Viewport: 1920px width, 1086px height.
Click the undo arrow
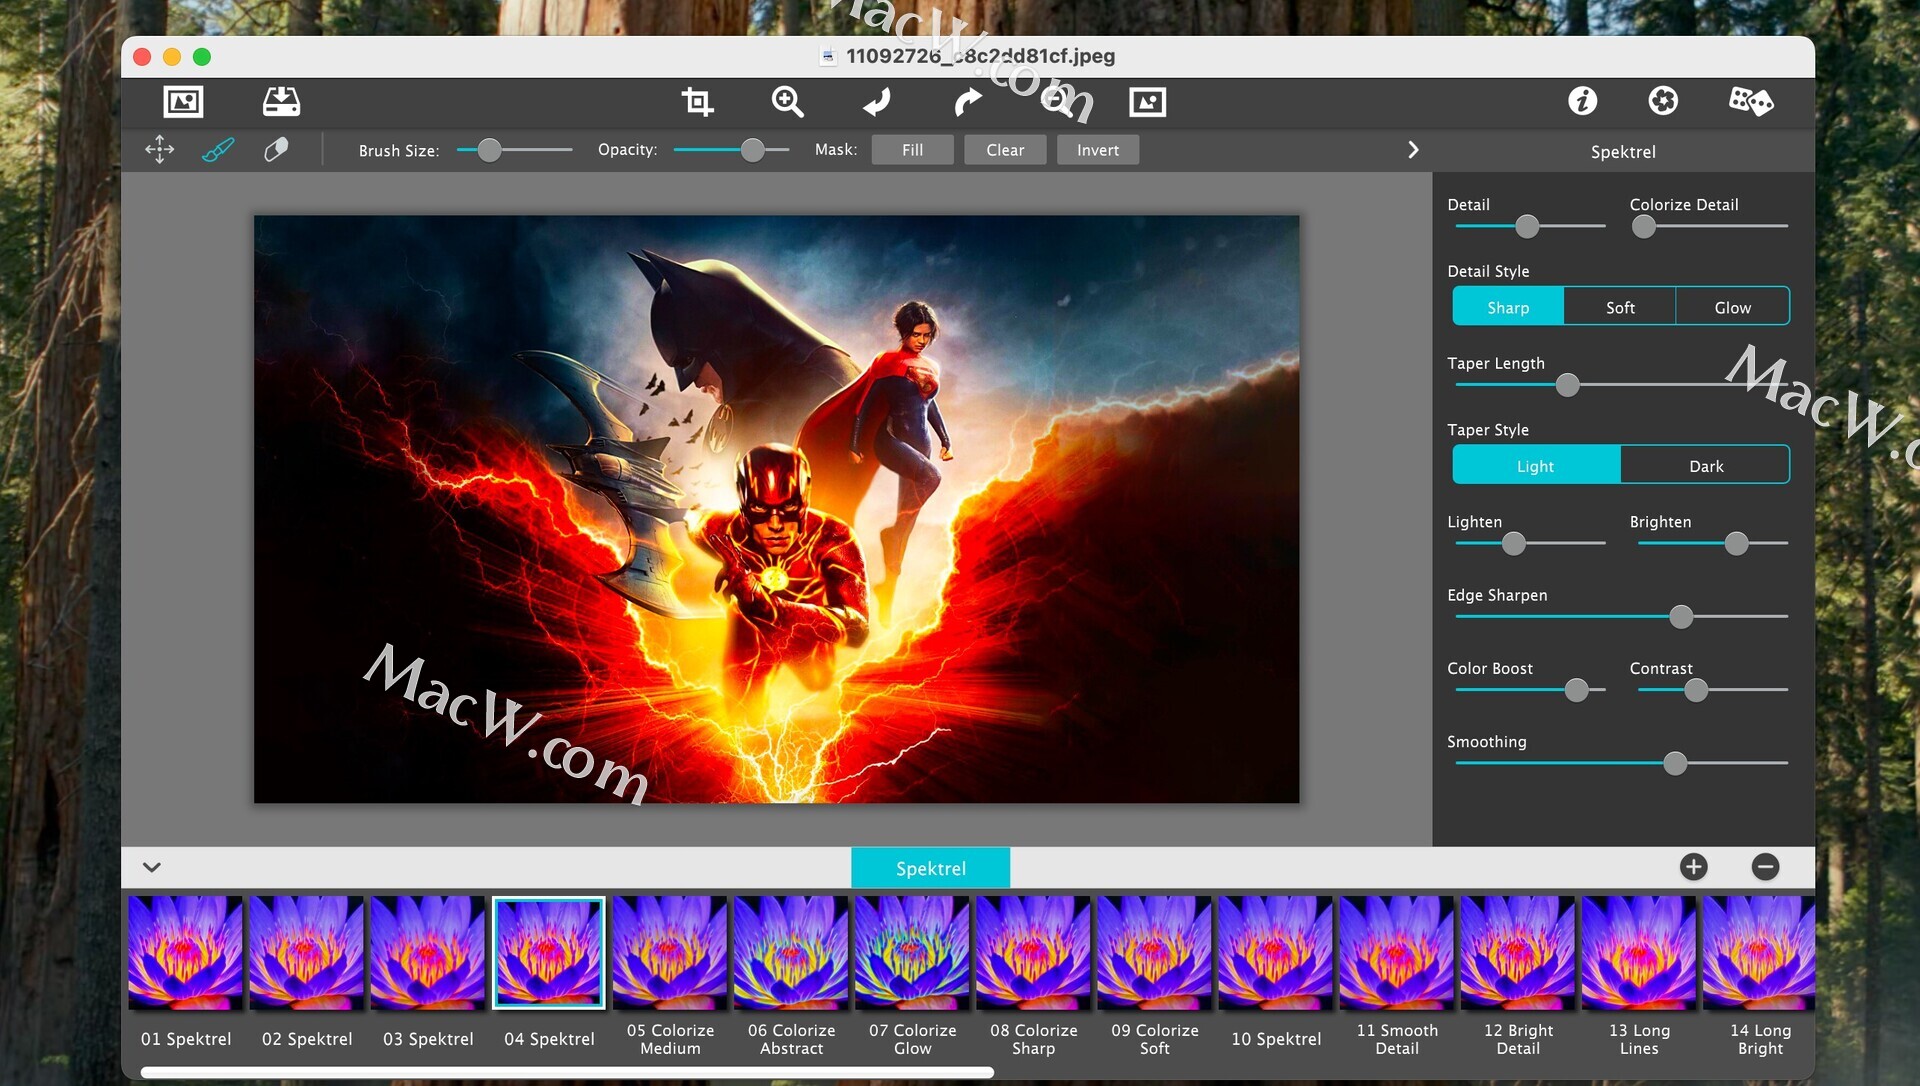(x=877, y=101)
